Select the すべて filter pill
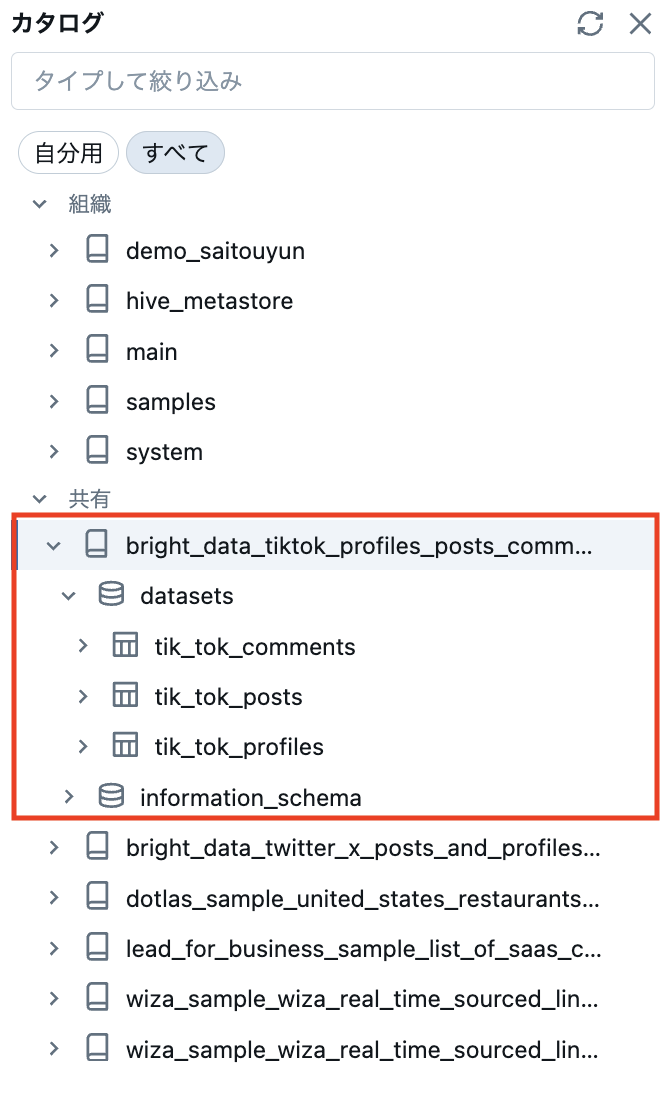 (175, 153)
